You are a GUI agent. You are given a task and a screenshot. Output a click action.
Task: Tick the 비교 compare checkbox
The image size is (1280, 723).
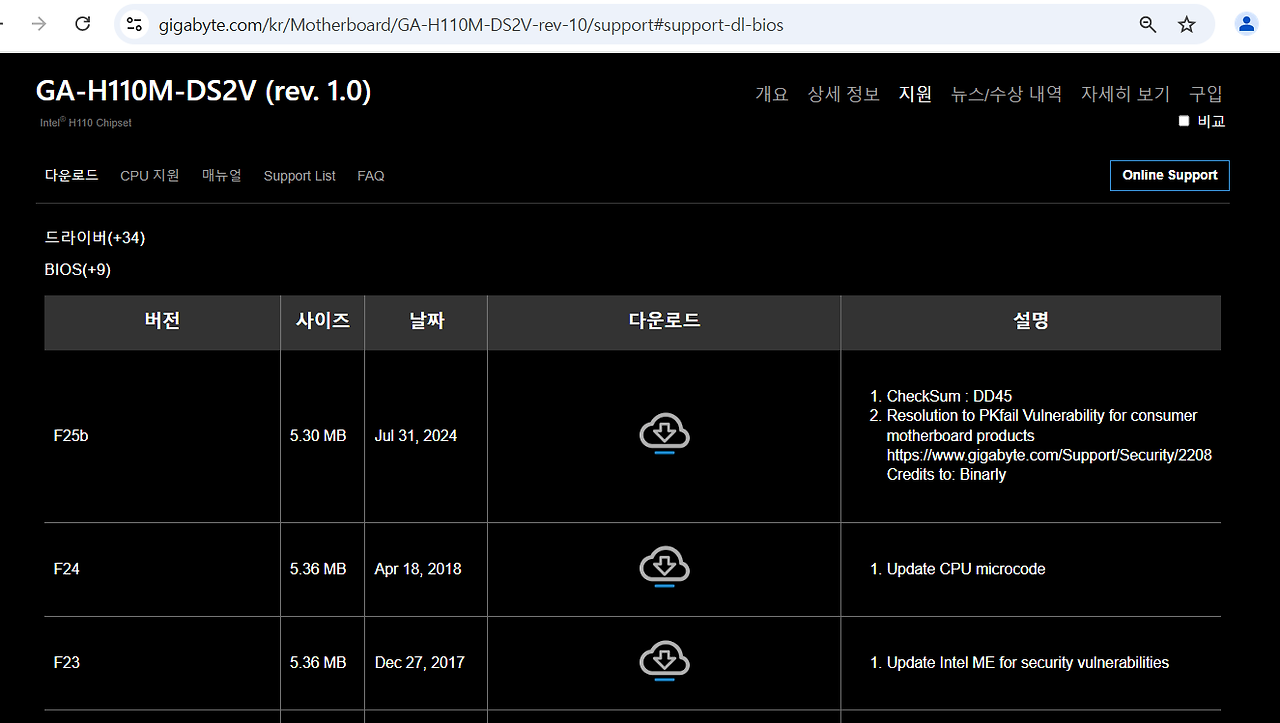click(1184, 121)
